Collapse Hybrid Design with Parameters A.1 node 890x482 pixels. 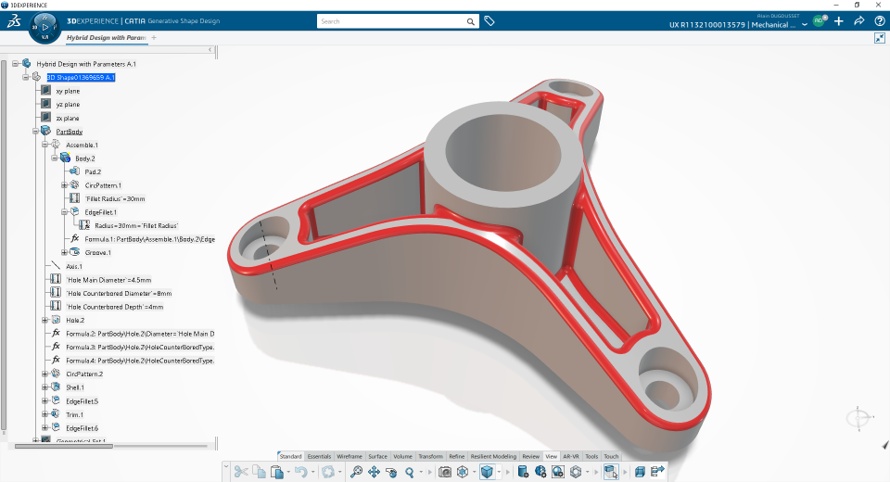click(15, 64)
